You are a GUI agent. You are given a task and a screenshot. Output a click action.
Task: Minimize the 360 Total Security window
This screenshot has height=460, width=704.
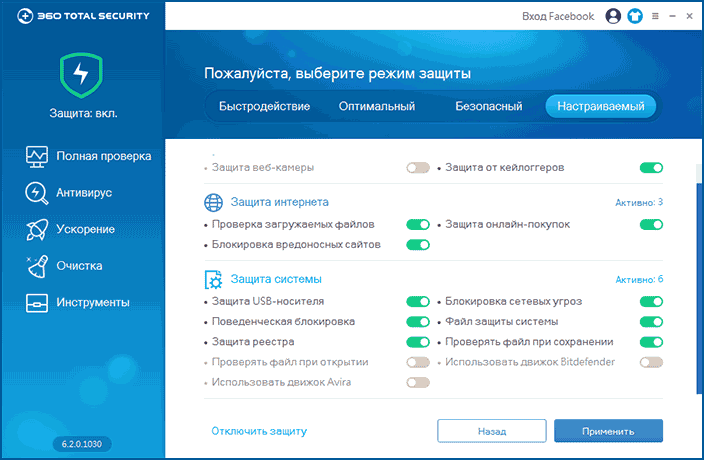click(672, 16)
